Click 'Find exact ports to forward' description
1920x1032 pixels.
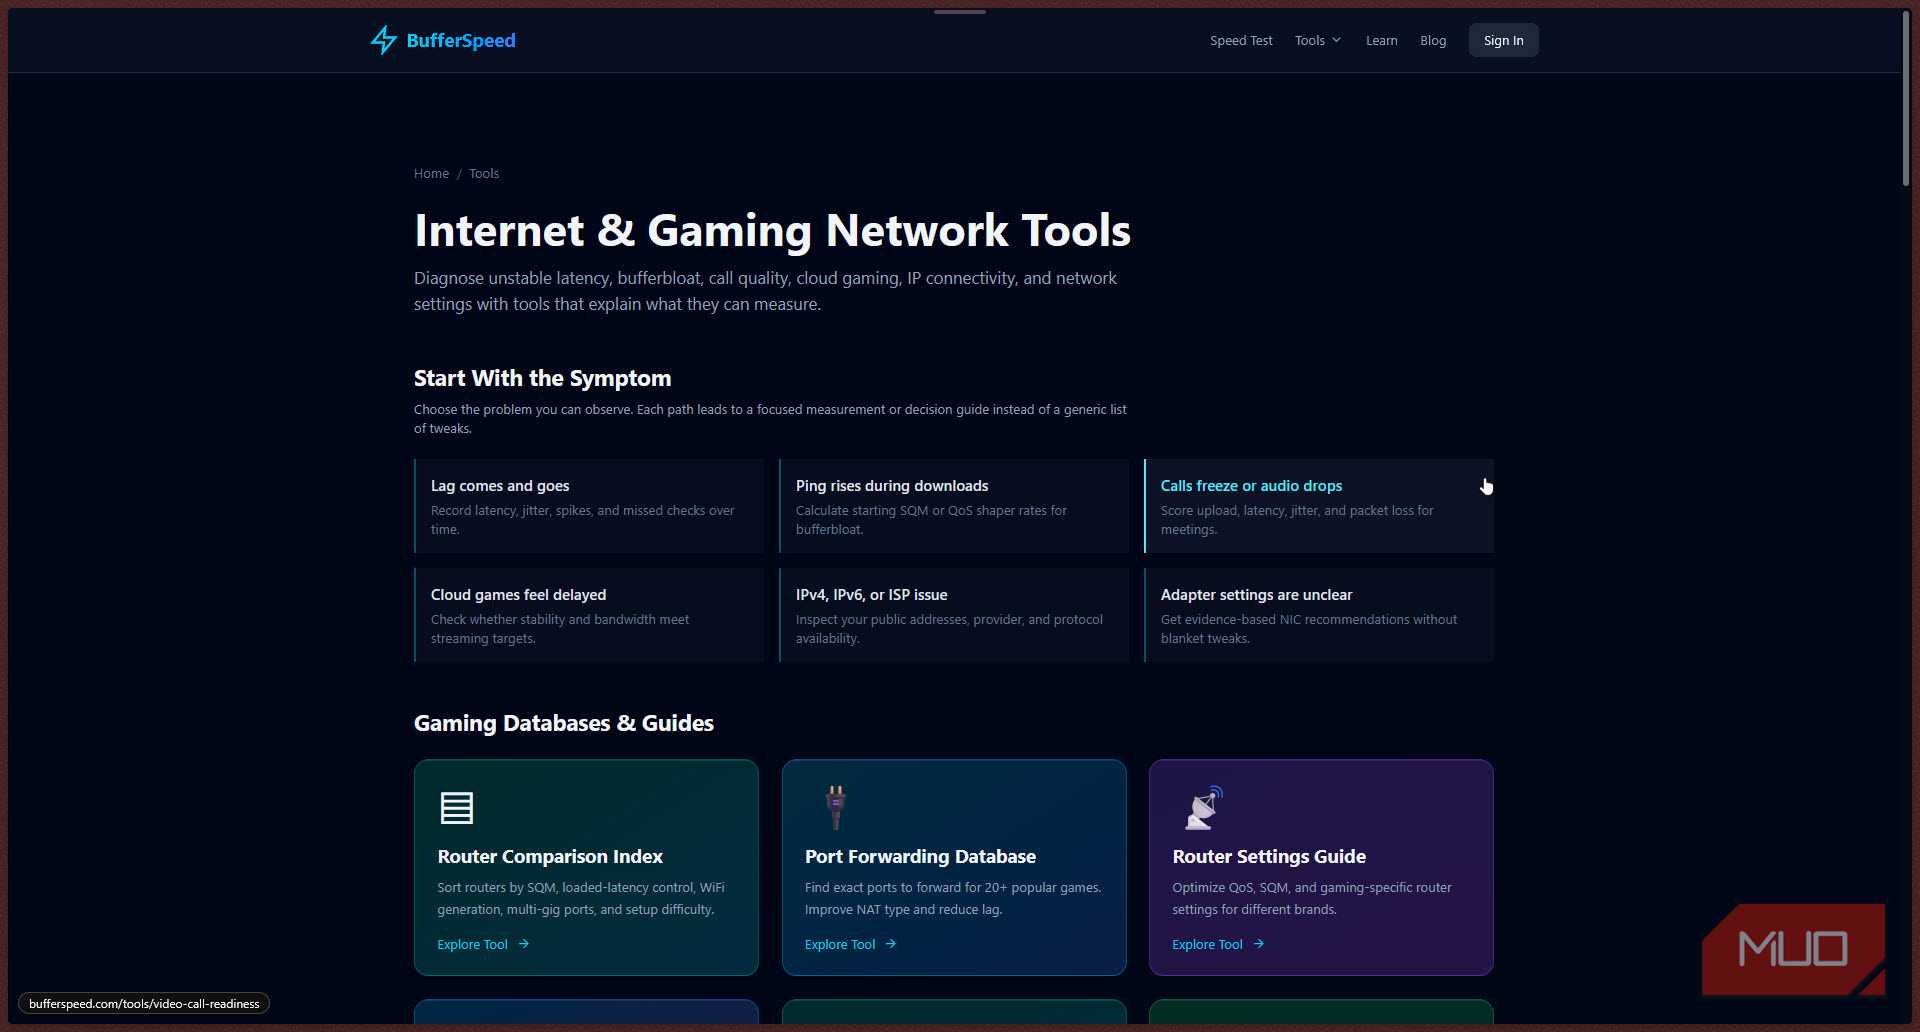click(x=953, y=898)
